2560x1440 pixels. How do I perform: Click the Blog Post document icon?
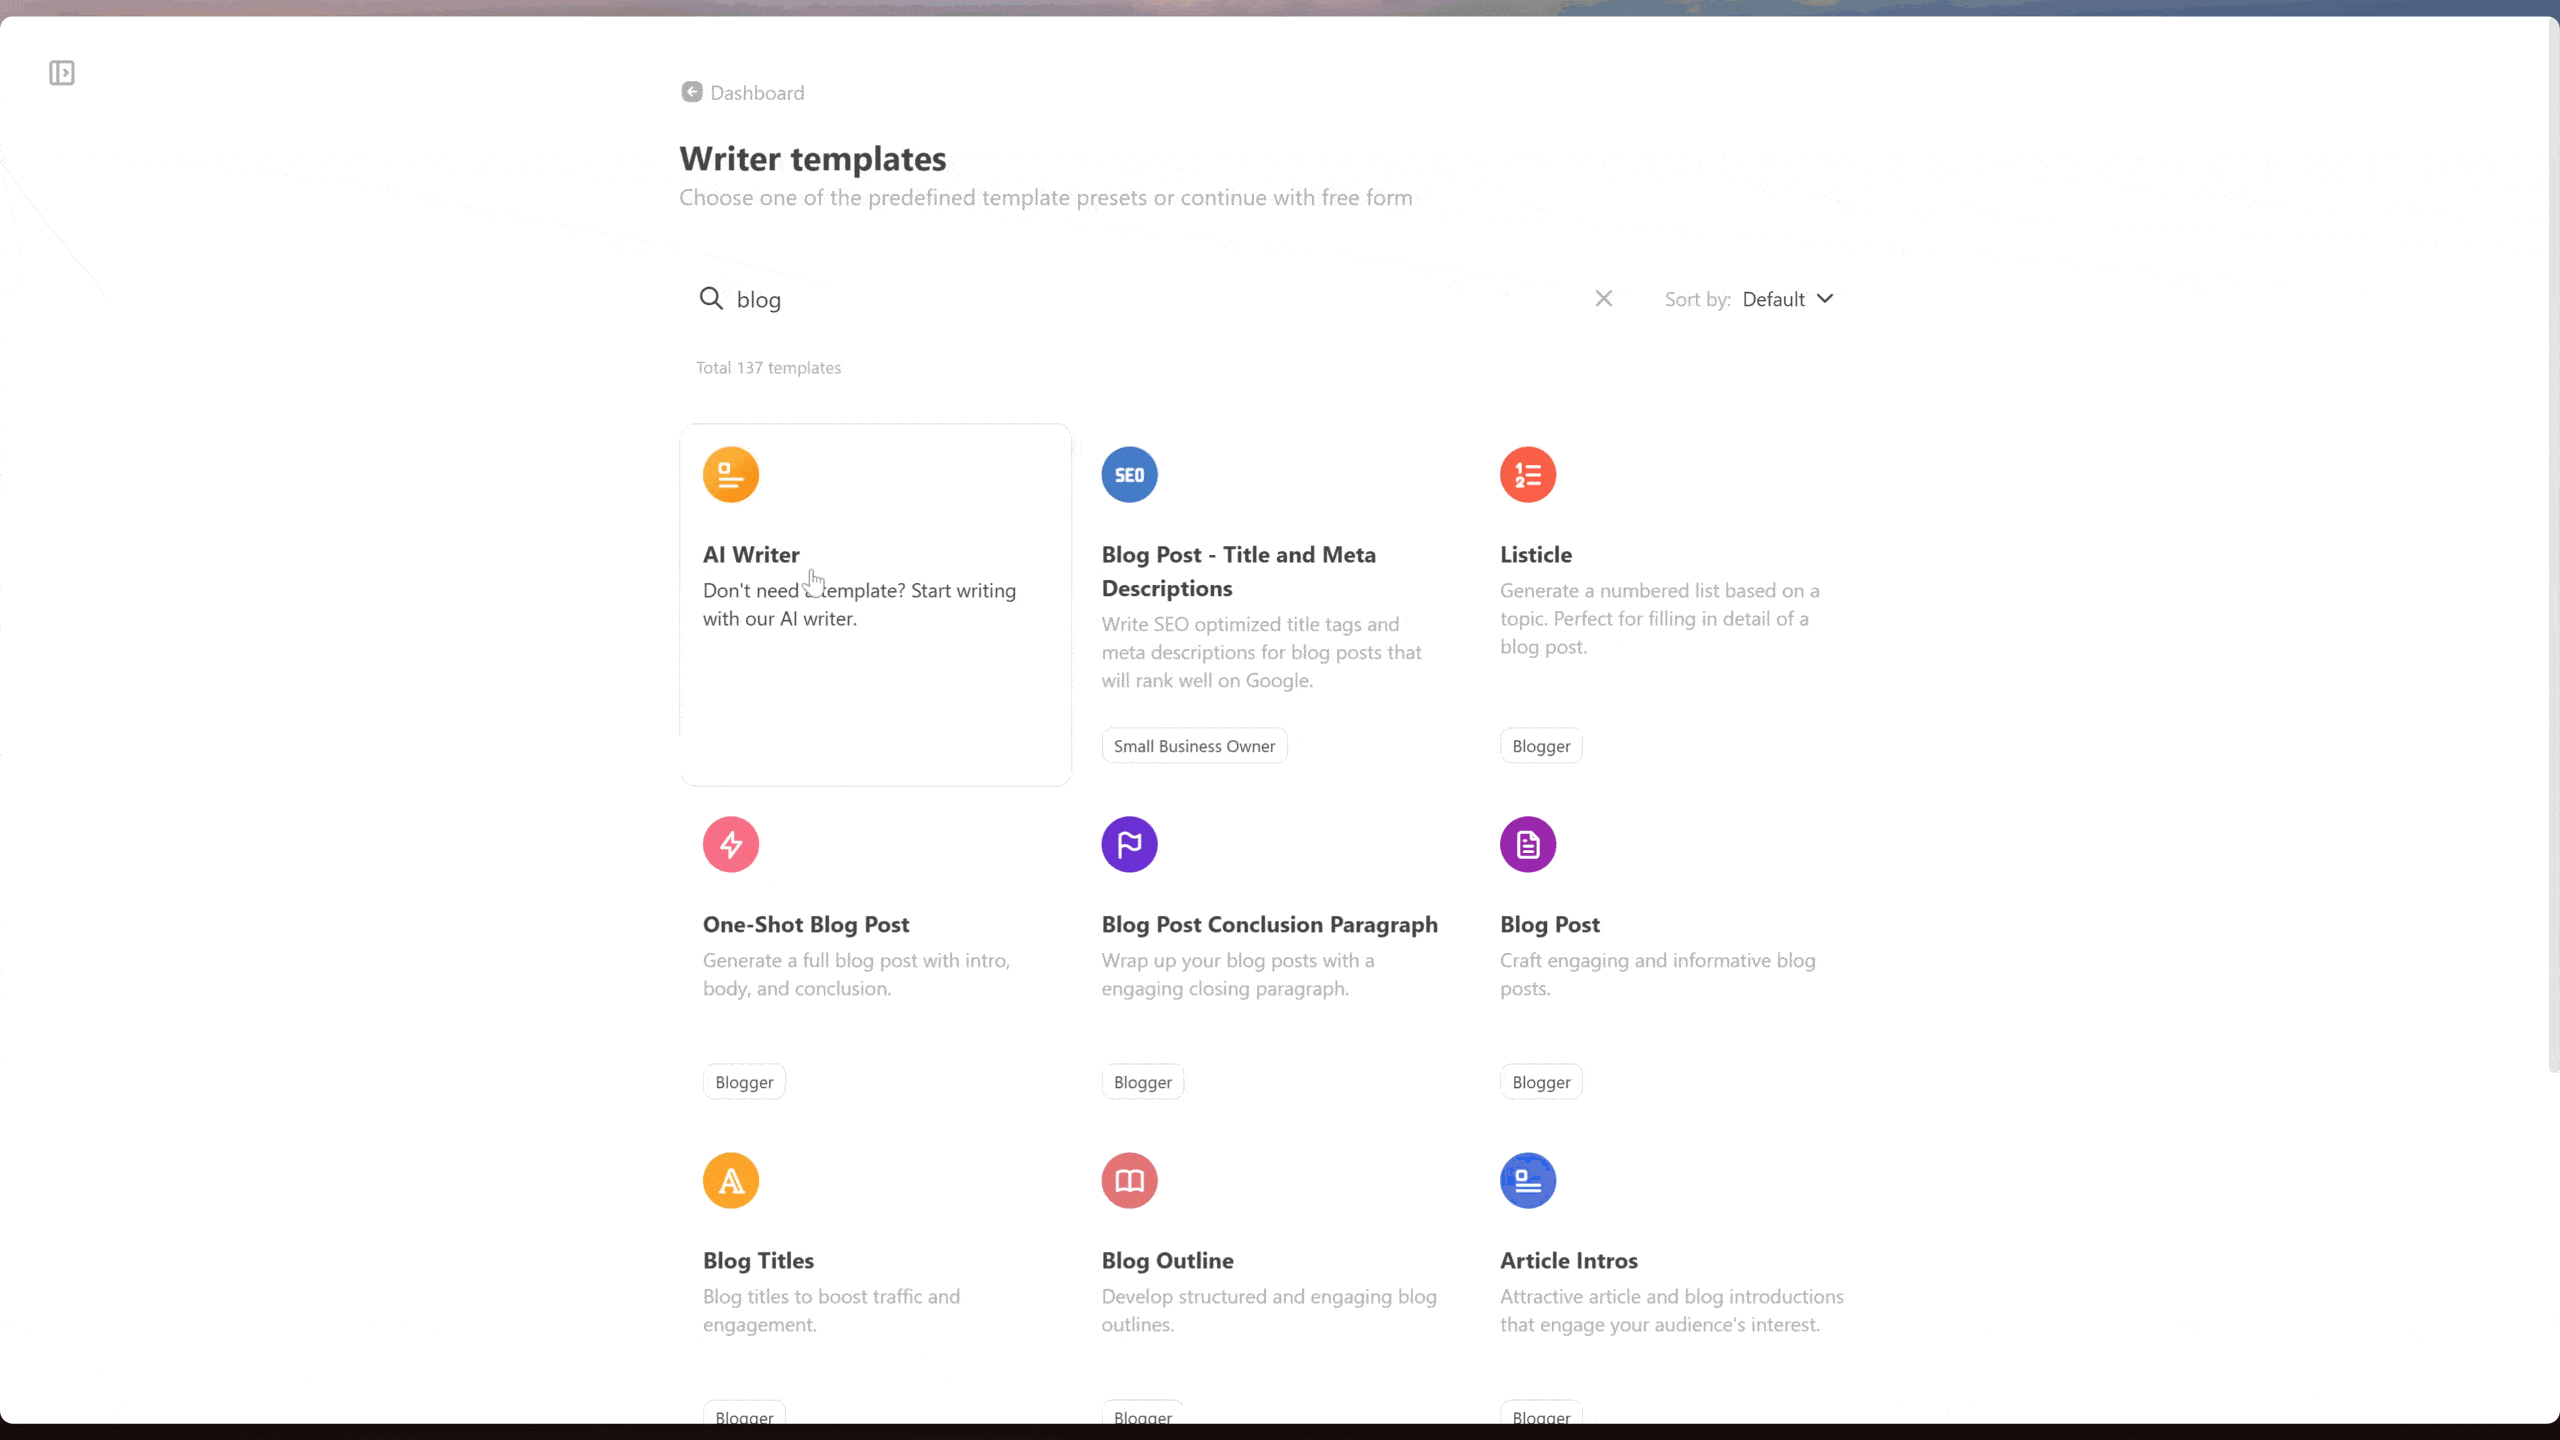pyautogui.click(x=1526, y=844)
